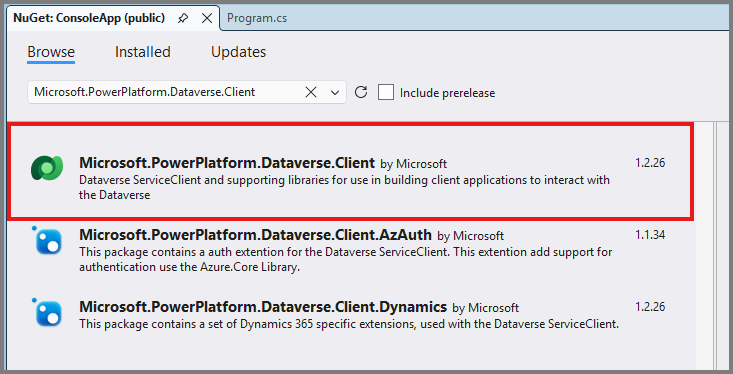Switch to the Updates tab
Viewport: 733px width, 374px height.
(x=238, y=52)
